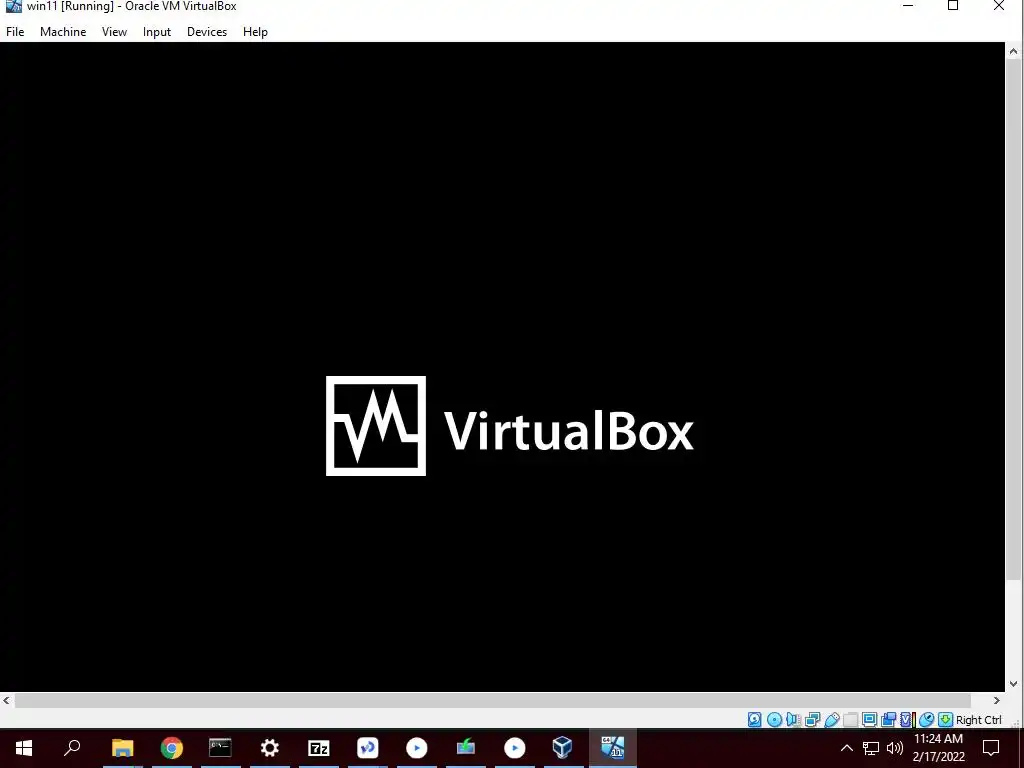
Task: Select the running win11 VM taskbar icon
Action: point(613,748)
